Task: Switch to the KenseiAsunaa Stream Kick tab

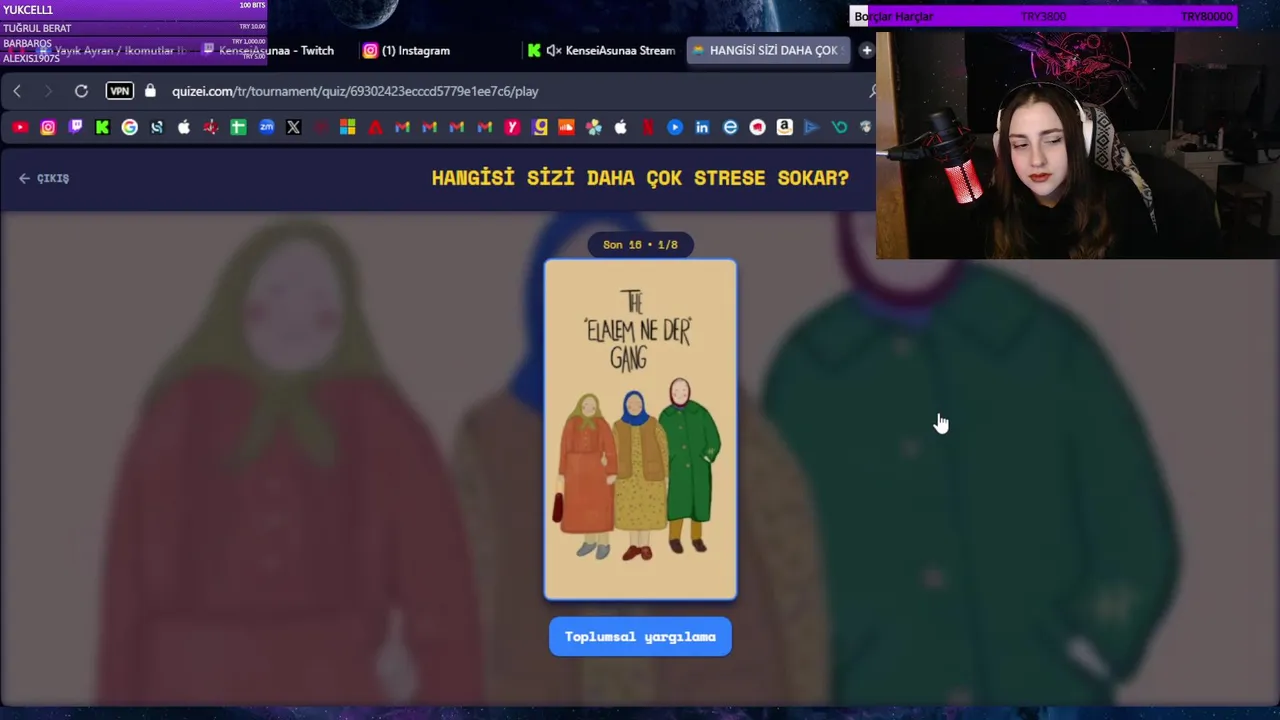Action: pos(602,50)
